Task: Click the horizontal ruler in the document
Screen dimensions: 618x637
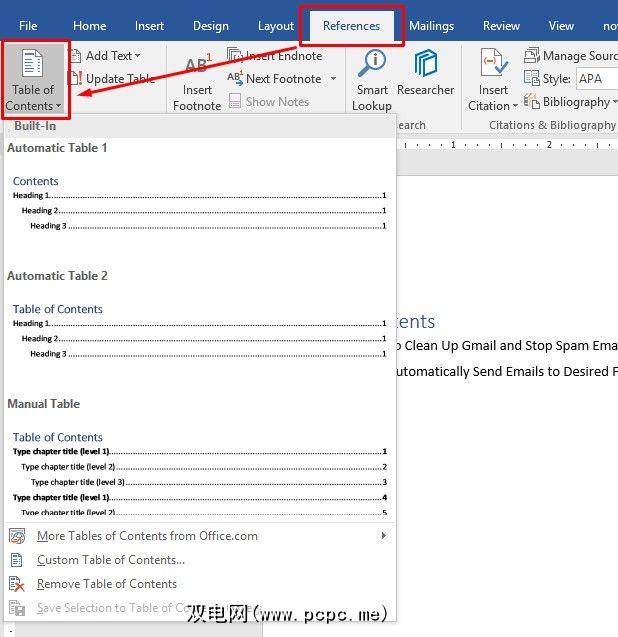Action: [507, 145]
